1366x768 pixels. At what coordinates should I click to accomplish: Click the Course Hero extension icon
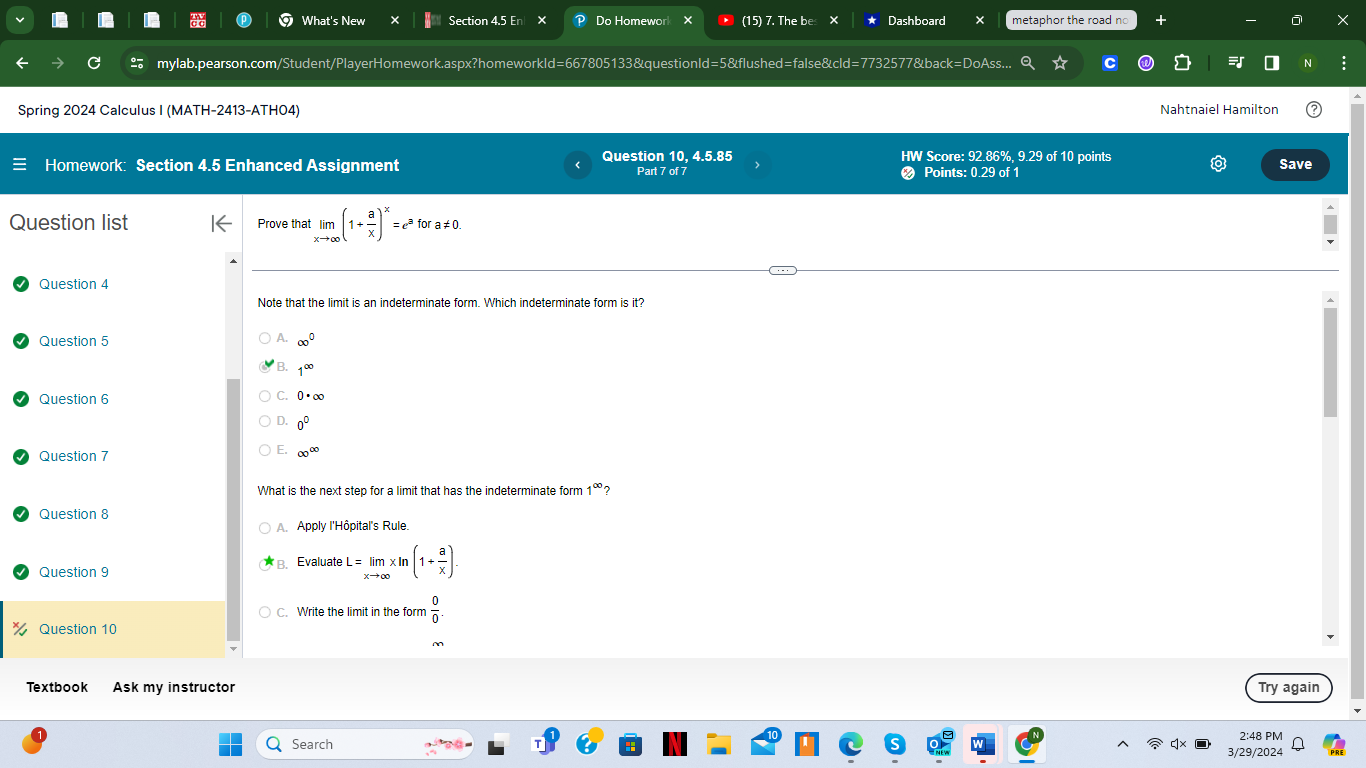click(1109, 62)
